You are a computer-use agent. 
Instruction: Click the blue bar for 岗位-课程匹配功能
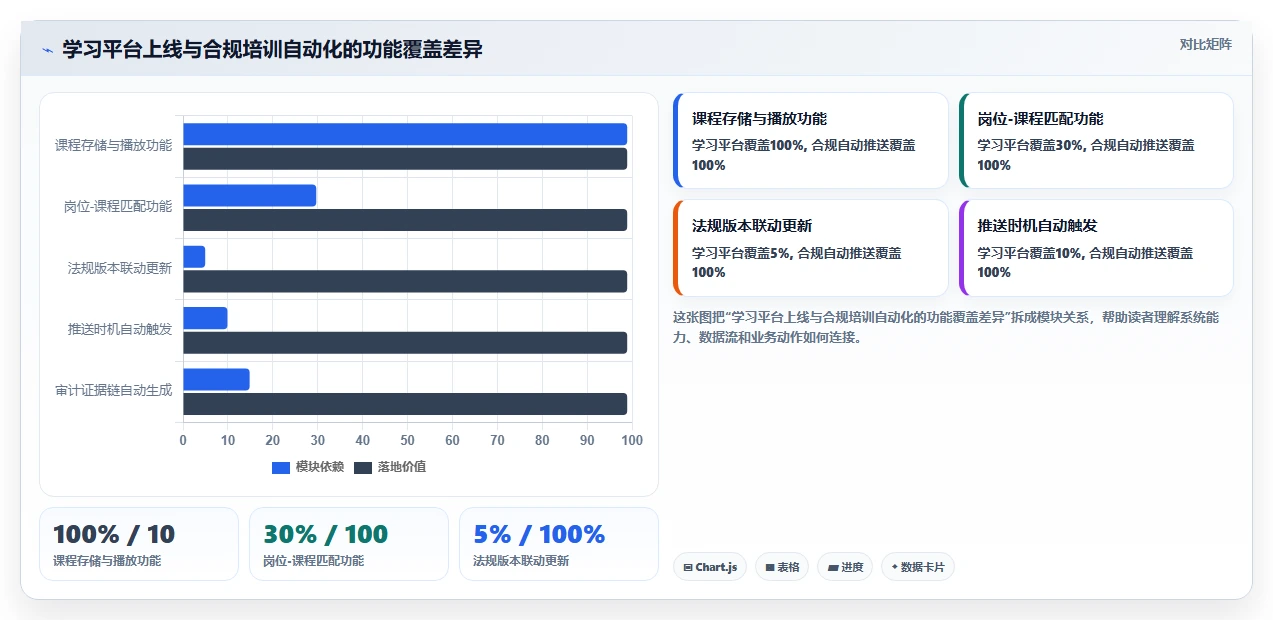[x=249, y=195]
